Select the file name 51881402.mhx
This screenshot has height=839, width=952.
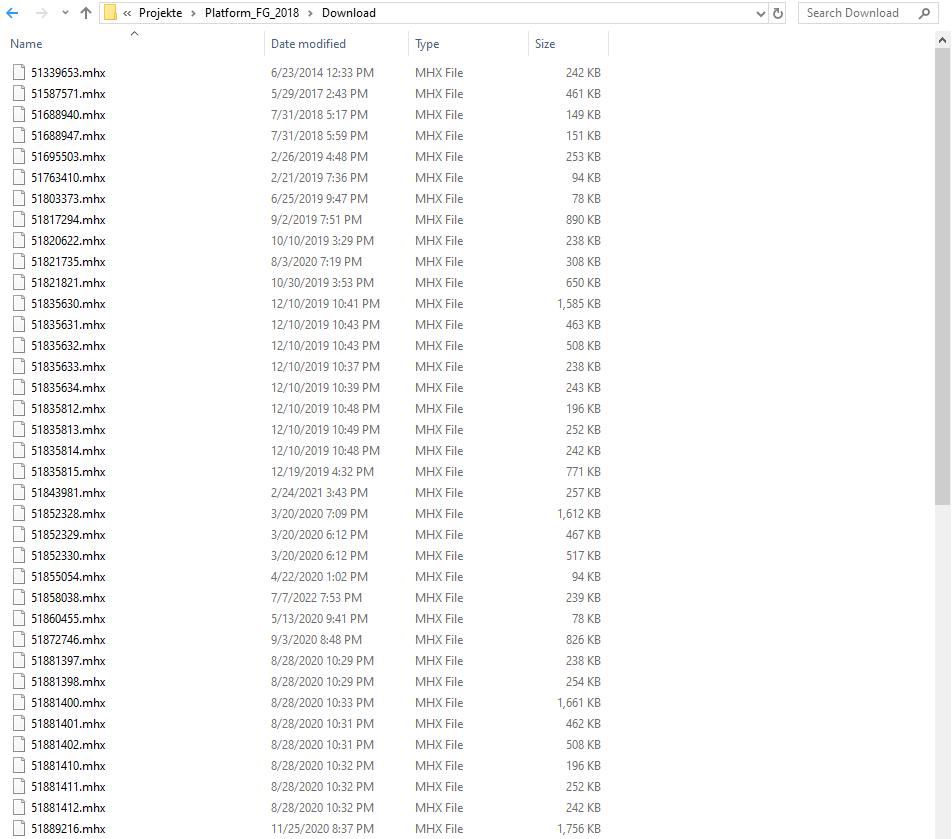[x=68, y=744]
